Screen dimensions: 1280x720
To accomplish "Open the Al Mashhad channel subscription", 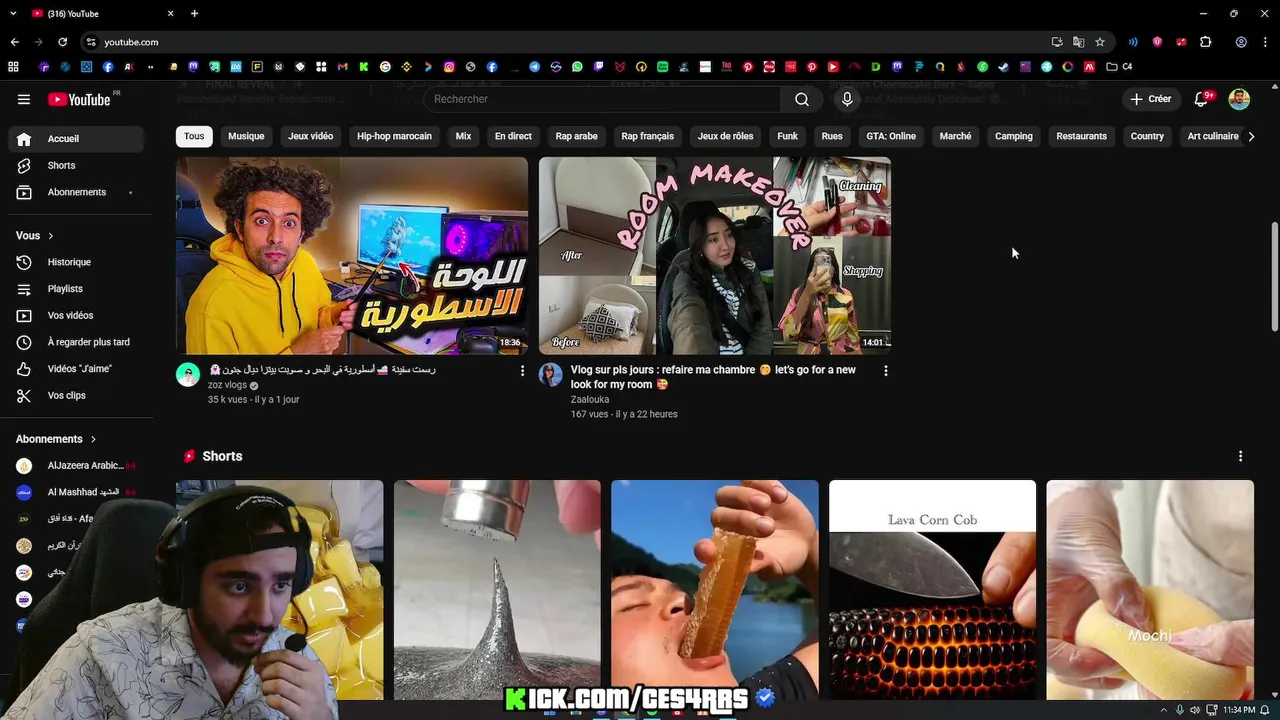I will (76, 492).
